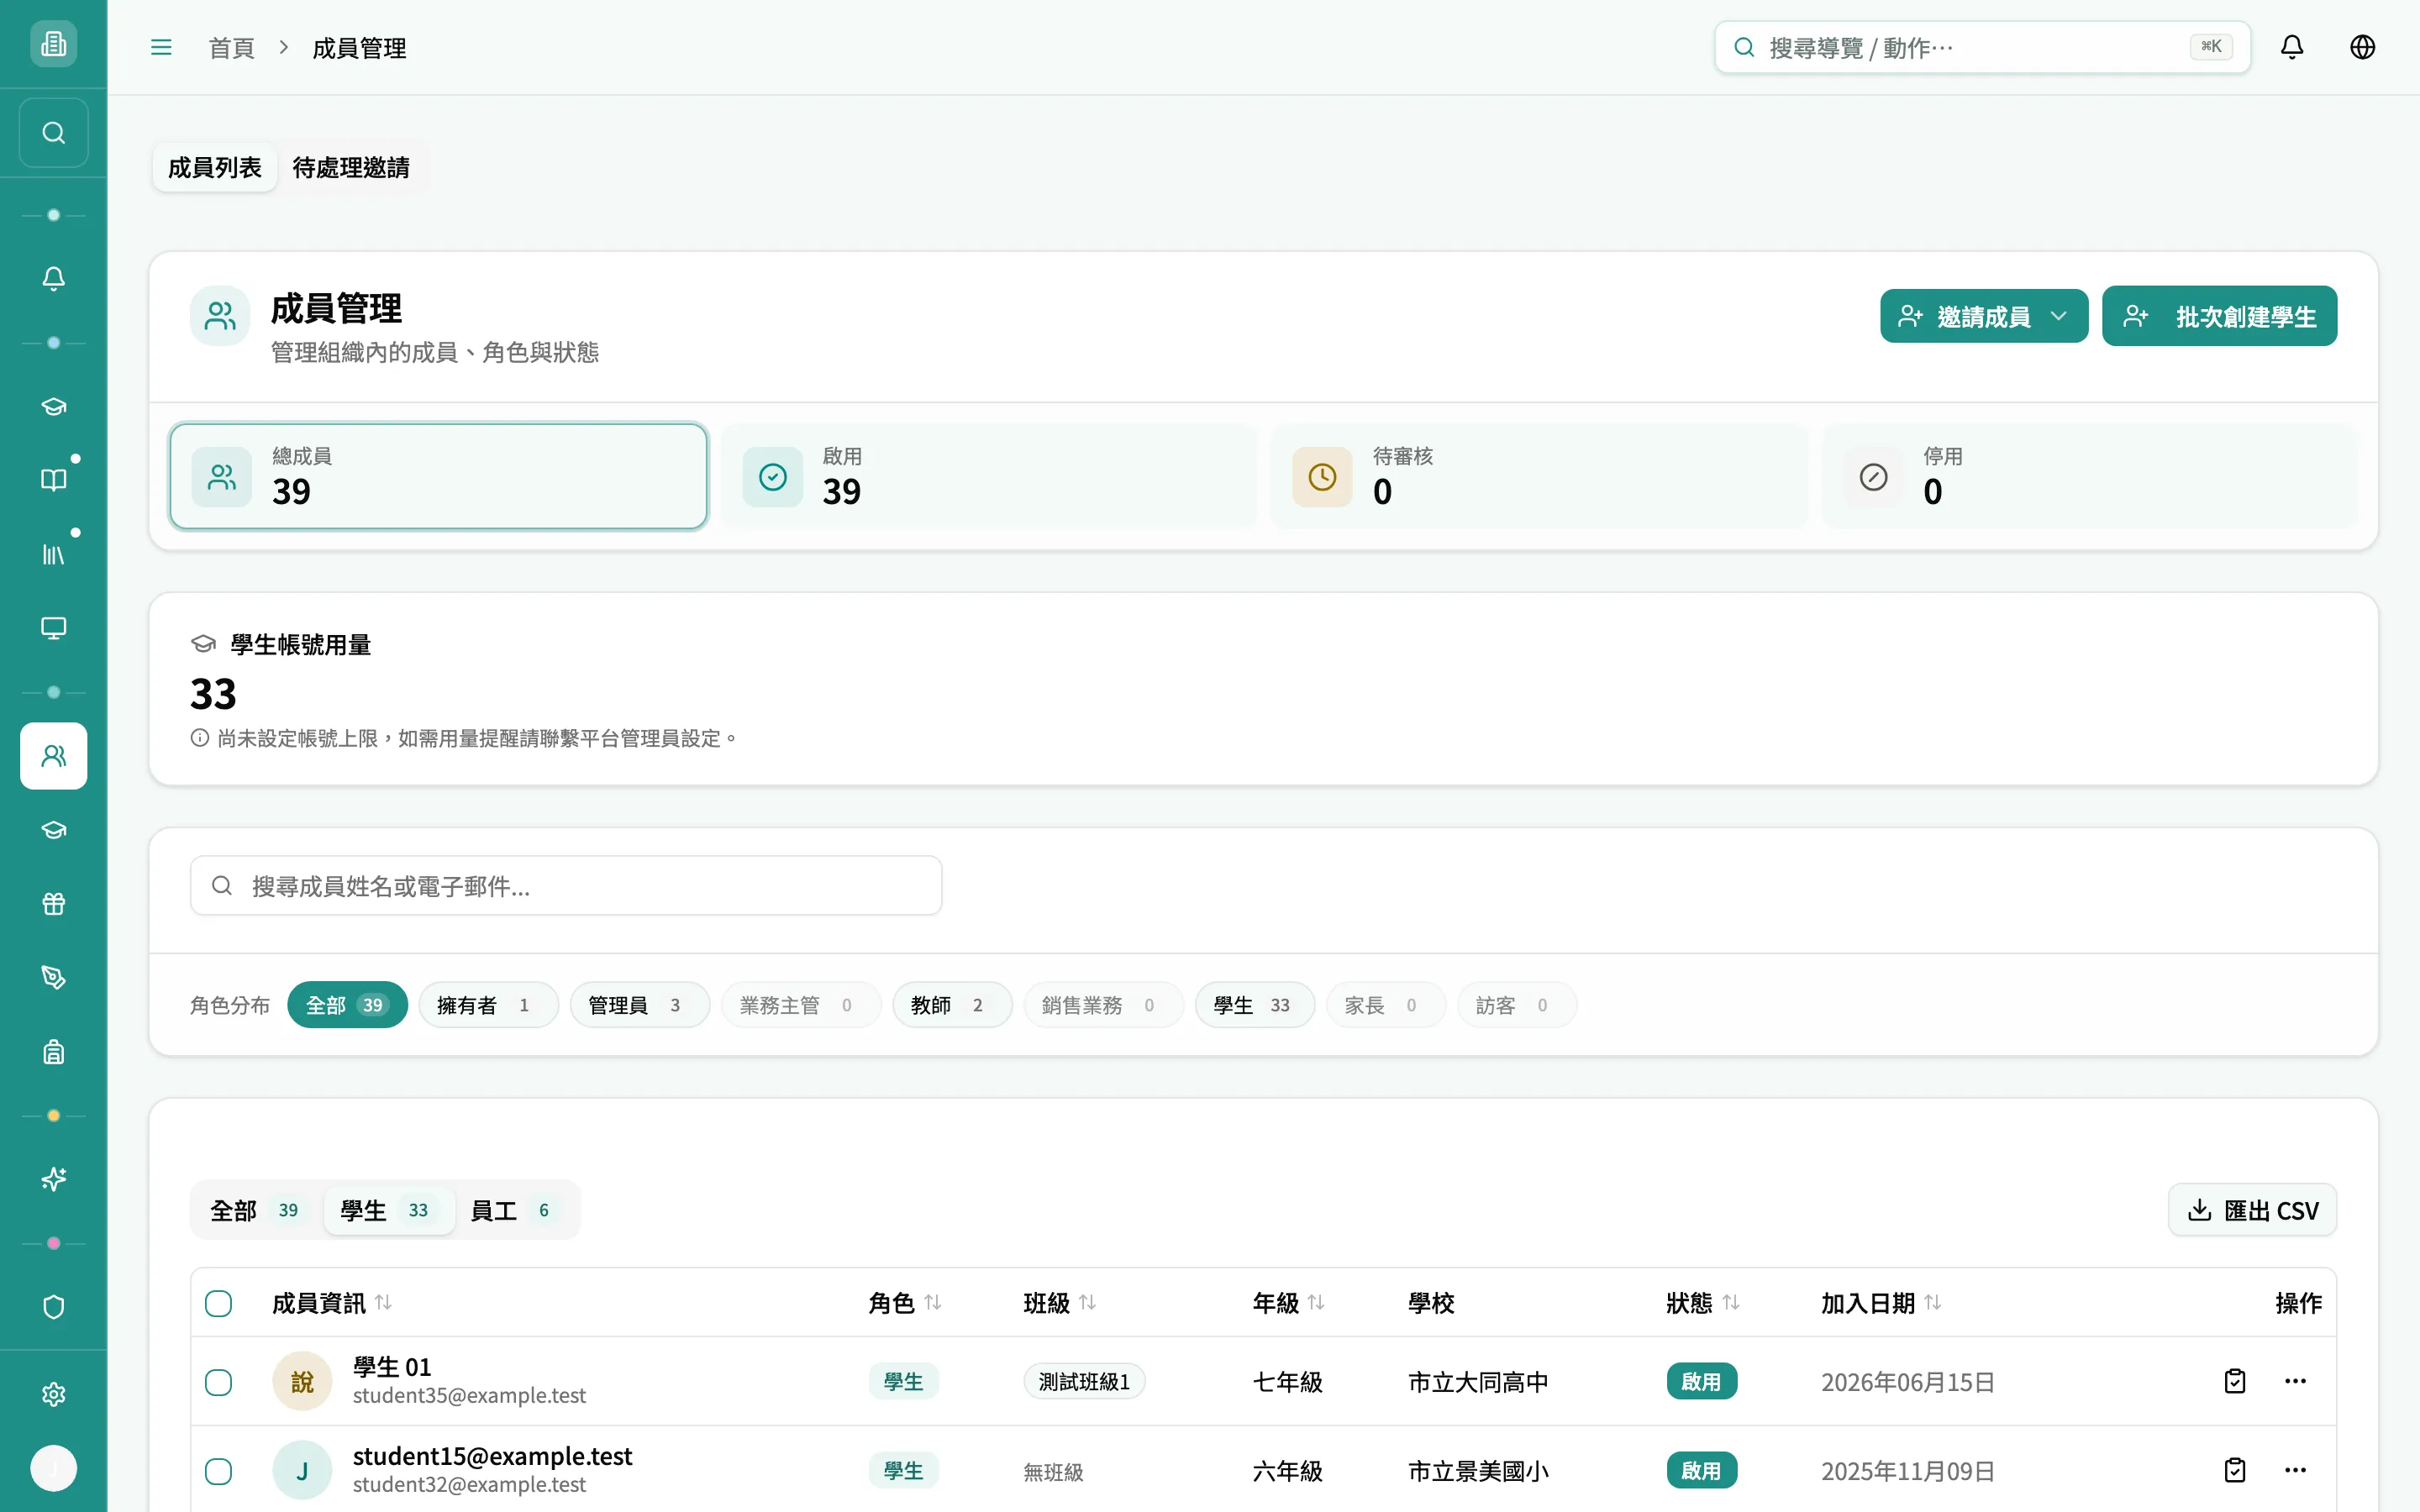
Task: Select the active members sidebar icon
Action: (53, 756)
